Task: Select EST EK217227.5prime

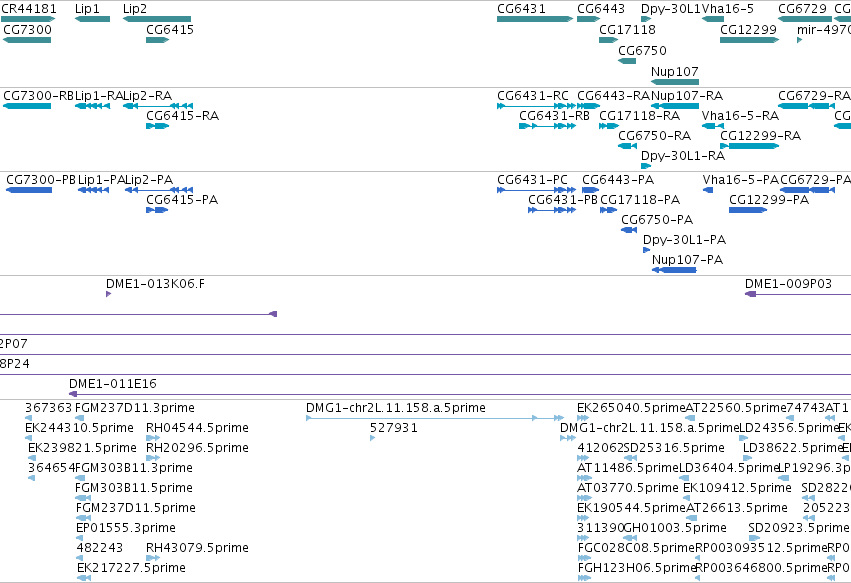Action: pyautogui.click(x=131, y=568)
